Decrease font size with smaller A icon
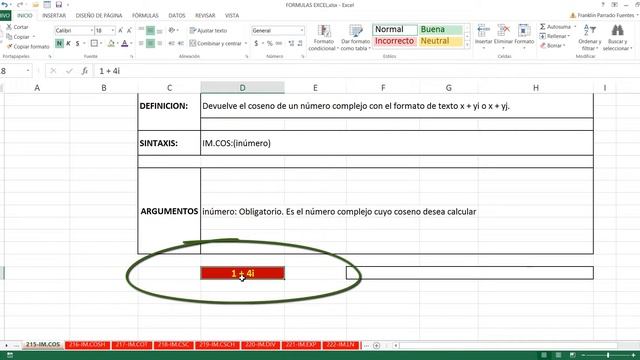640x360 pixels. 129,31
